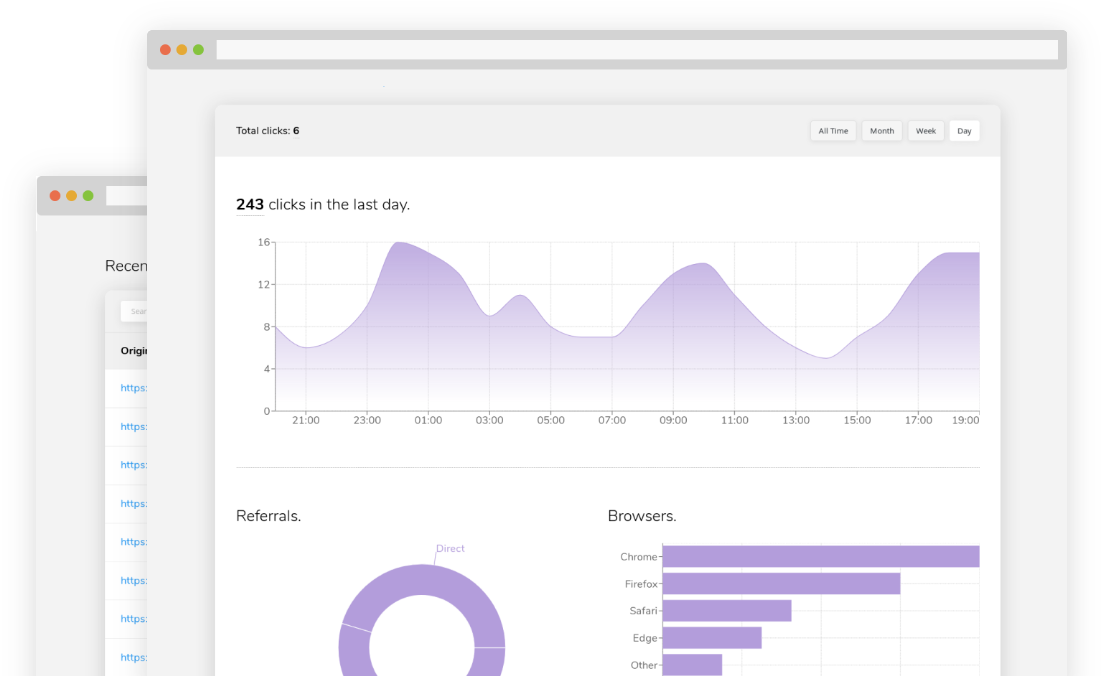Open the first https link in the table
The height and width of the screenshot is (676, 1102).
point(133,388)
